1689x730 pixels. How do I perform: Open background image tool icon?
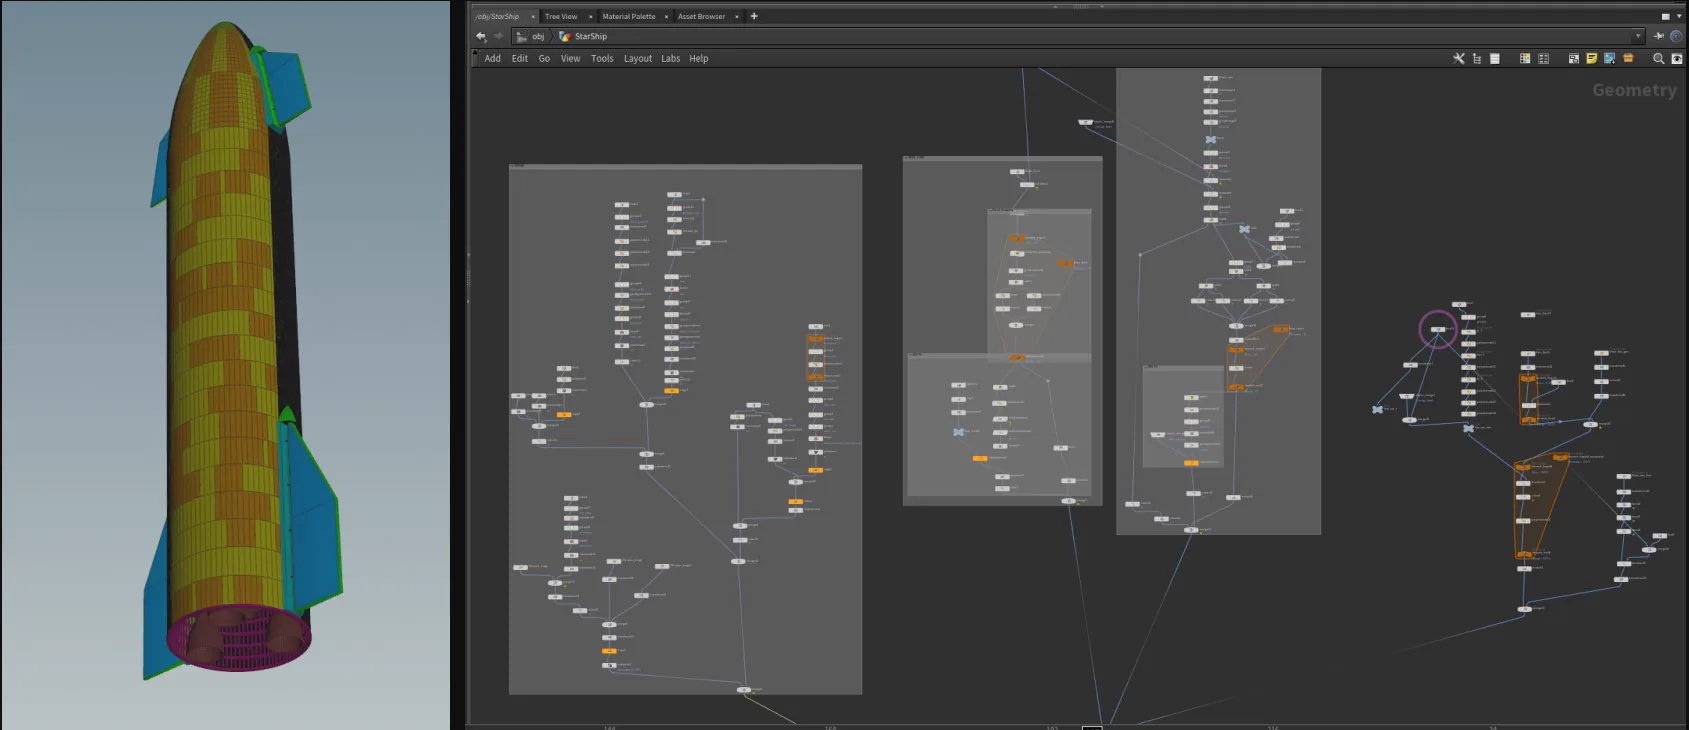1610,58
